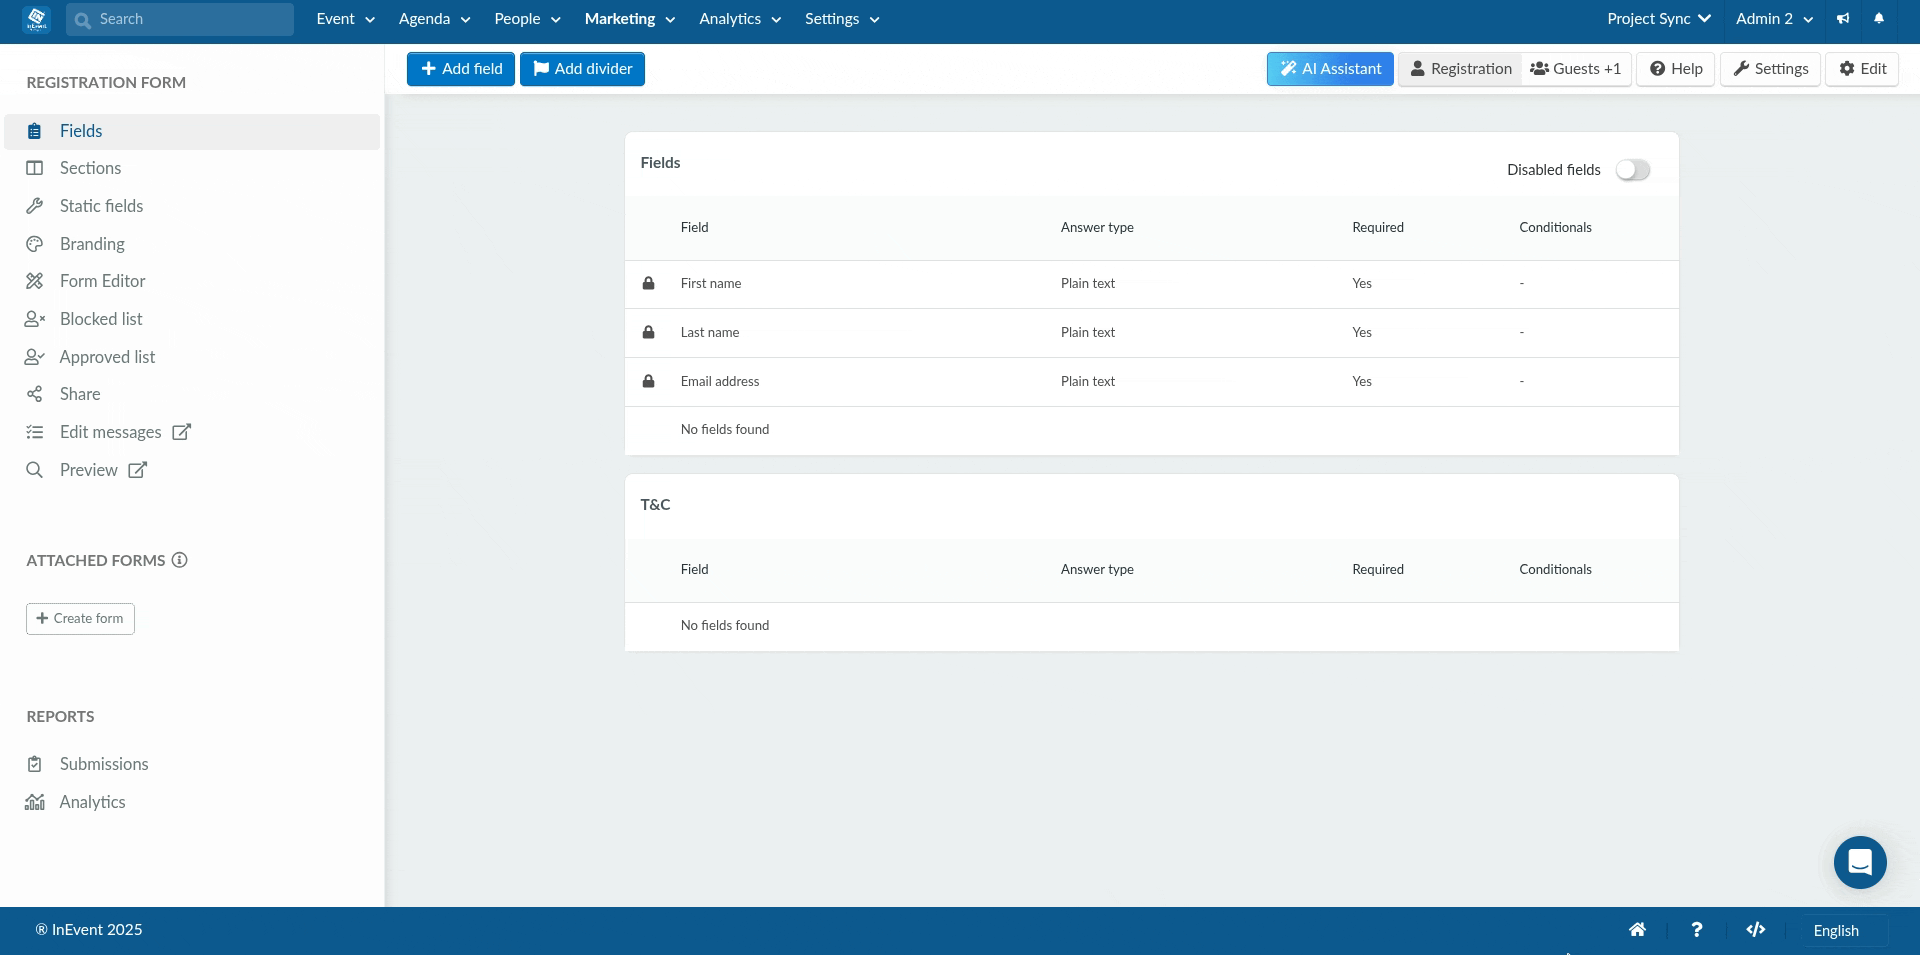Click in the Search input field
The height and width of the screenshot is (955, 1920).
[180, 19]
